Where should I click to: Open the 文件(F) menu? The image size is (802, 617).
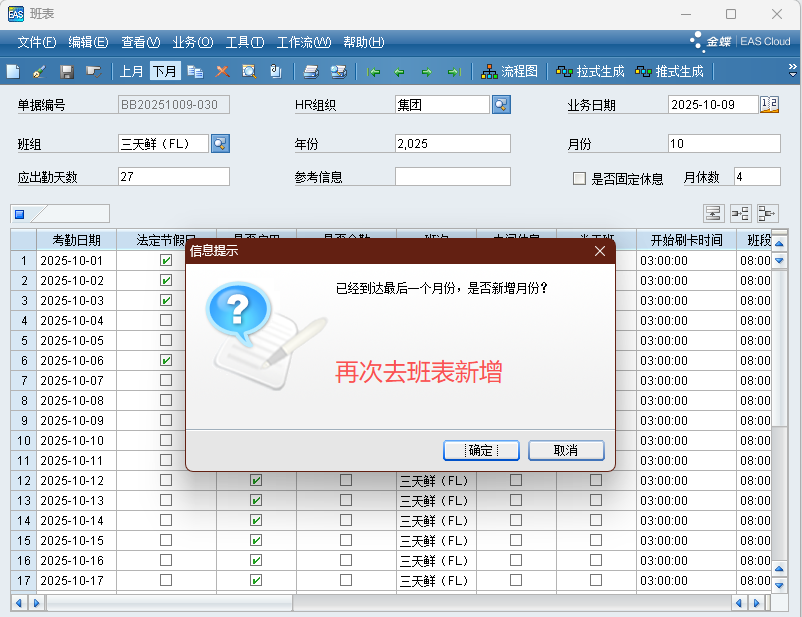click(x=37, y=42)
